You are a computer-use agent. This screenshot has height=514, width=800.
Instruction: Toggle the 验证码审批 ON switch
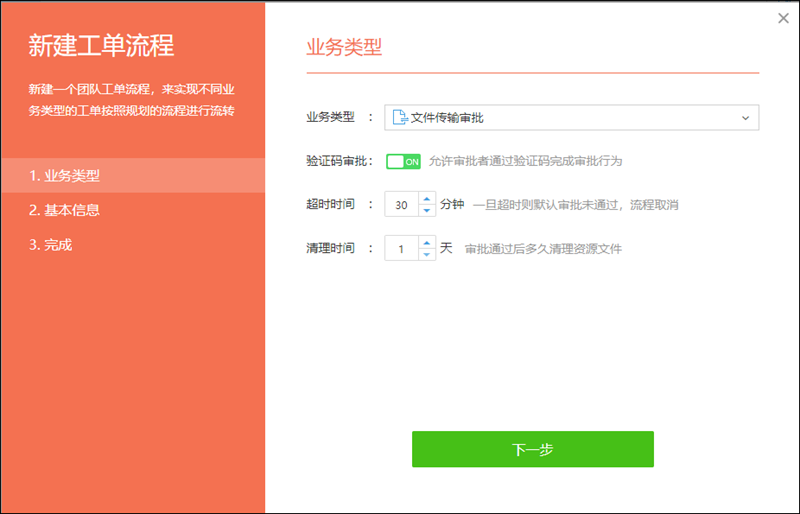[x=403, y=162]
